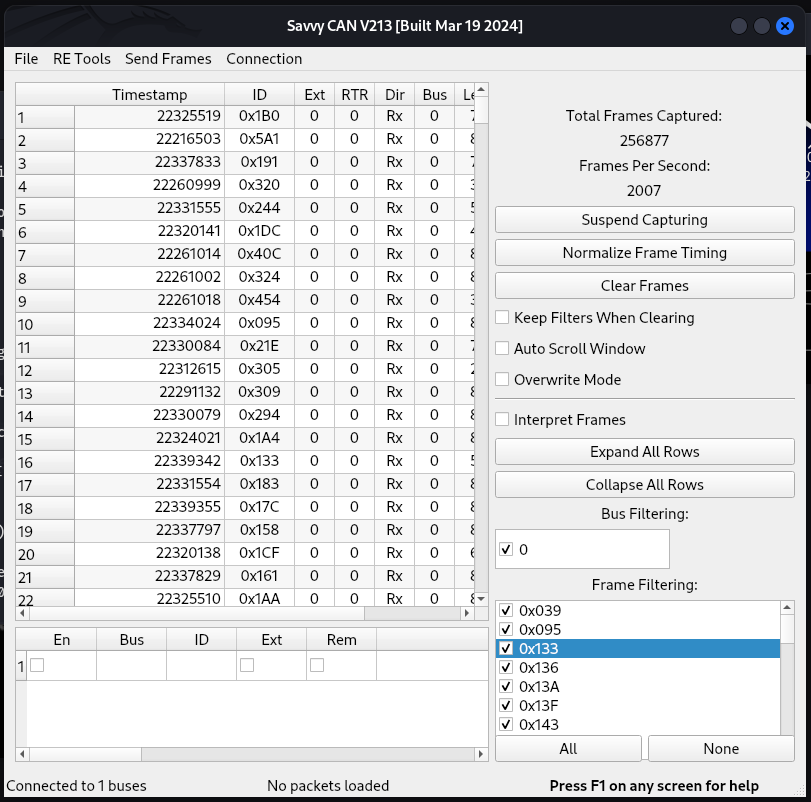
Task: Open the Send Frames menu
Action: tap(168, 59)
